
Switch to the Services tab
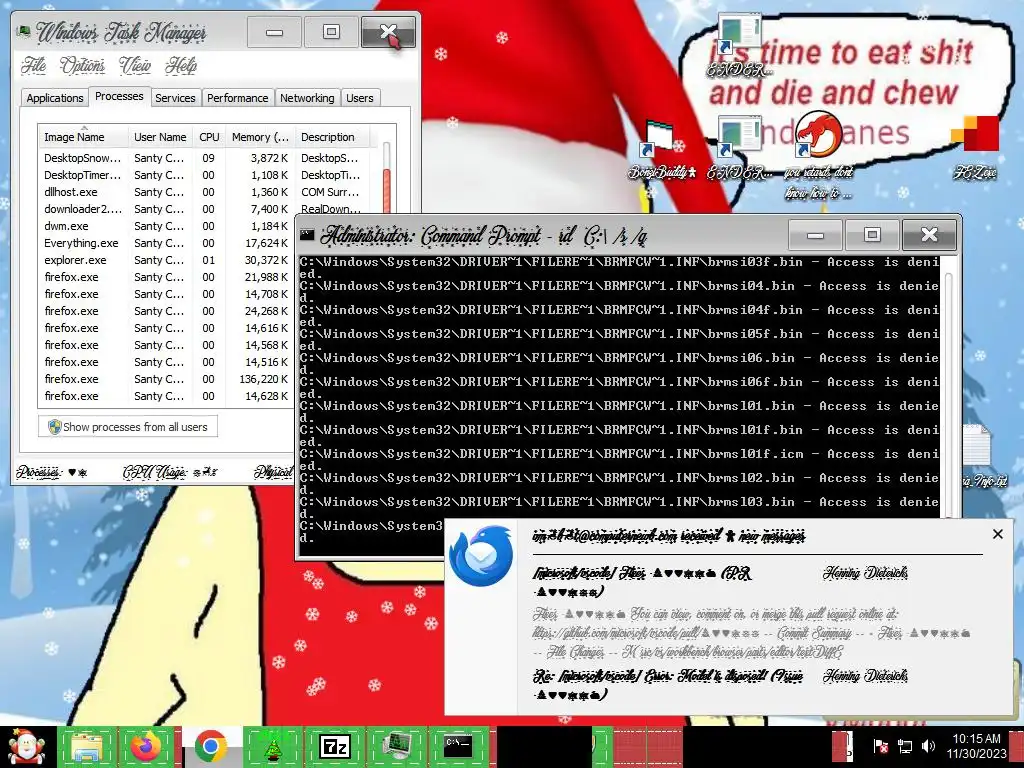[175, 98]
